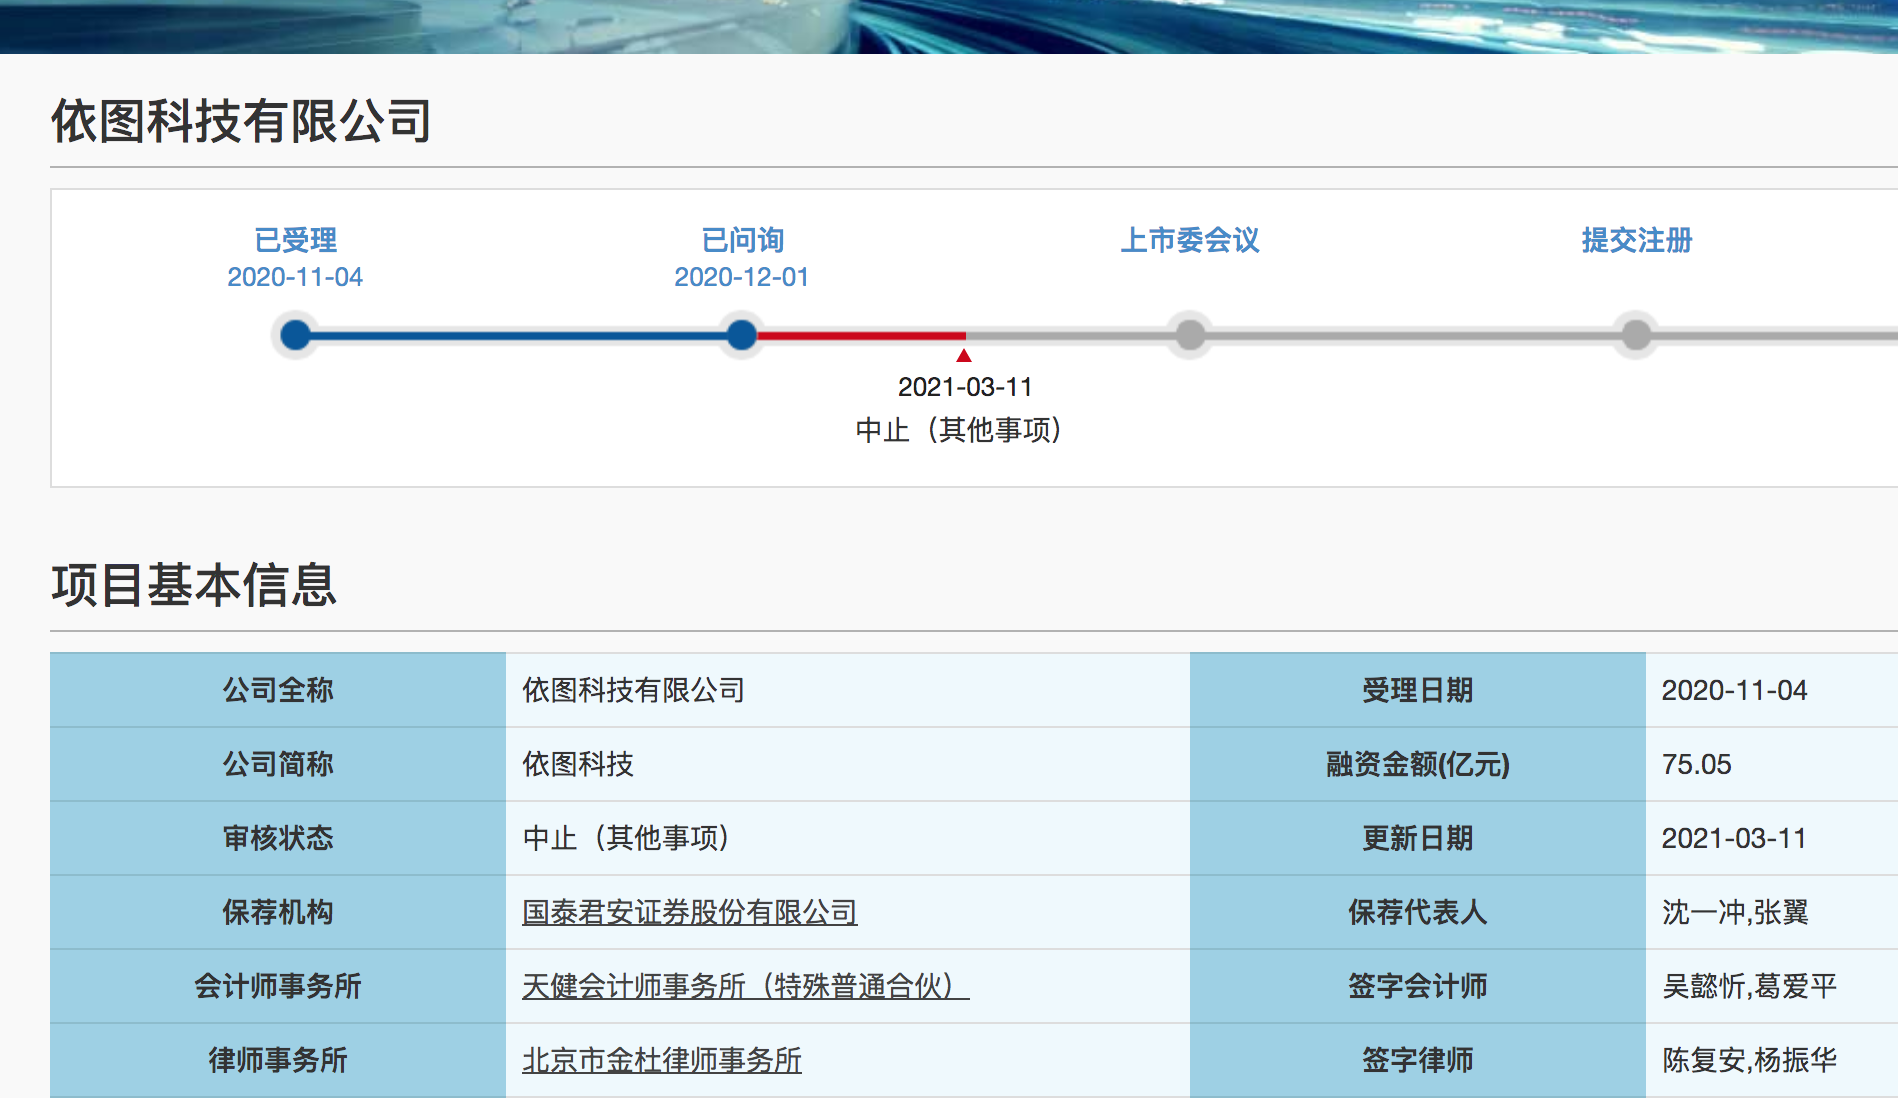Click the 已问询 stage label

click(x=741, y=240)
